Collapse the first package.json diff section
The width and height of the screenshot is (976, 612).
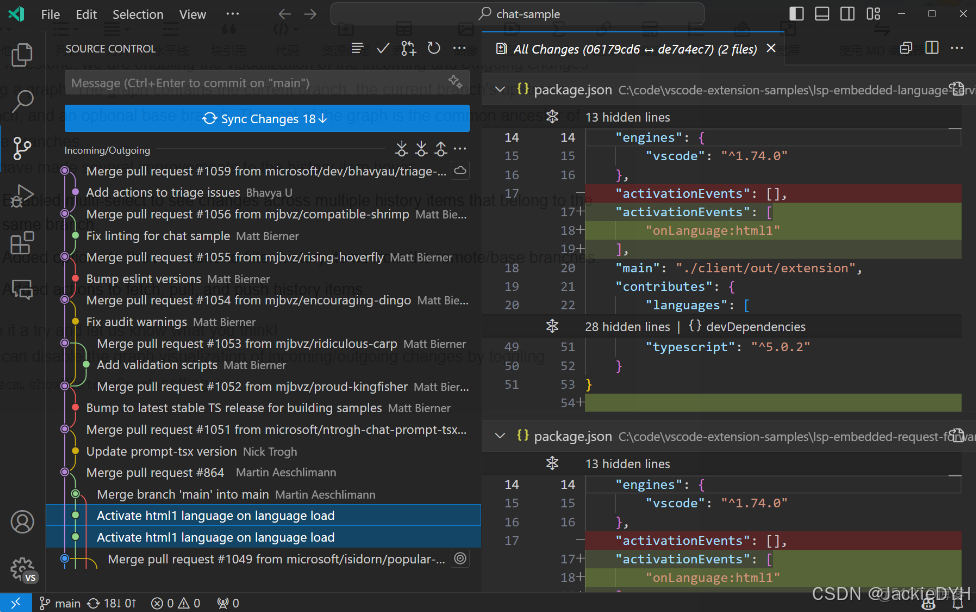pyautogui.click(x=499, y=89)
